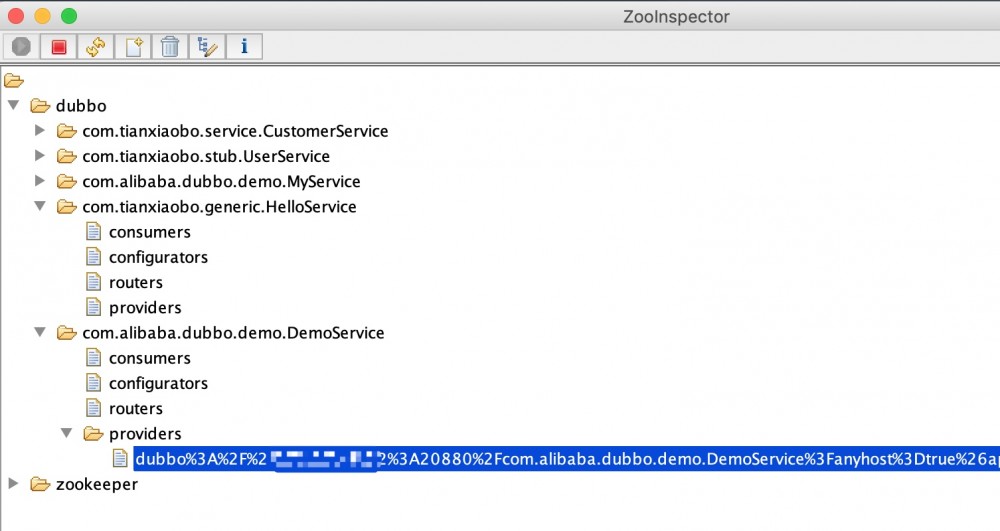
Task: Click folder icon of MyService node
Action: coord(66,182)
